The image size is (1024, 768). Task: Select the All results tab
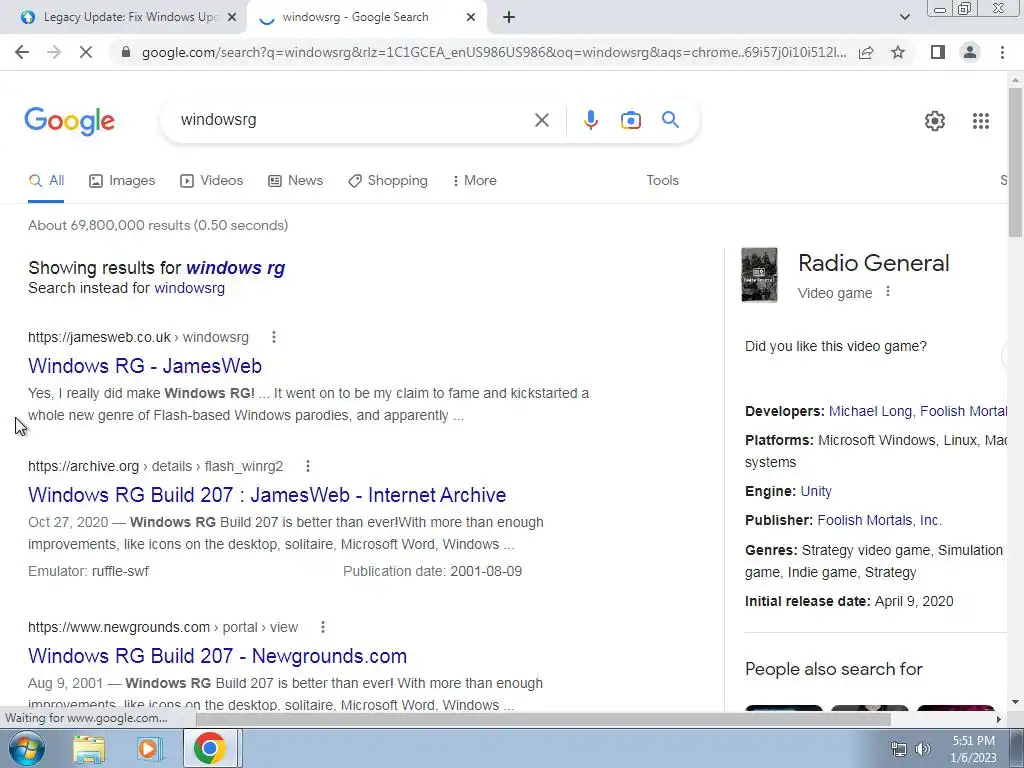(46, 181)
